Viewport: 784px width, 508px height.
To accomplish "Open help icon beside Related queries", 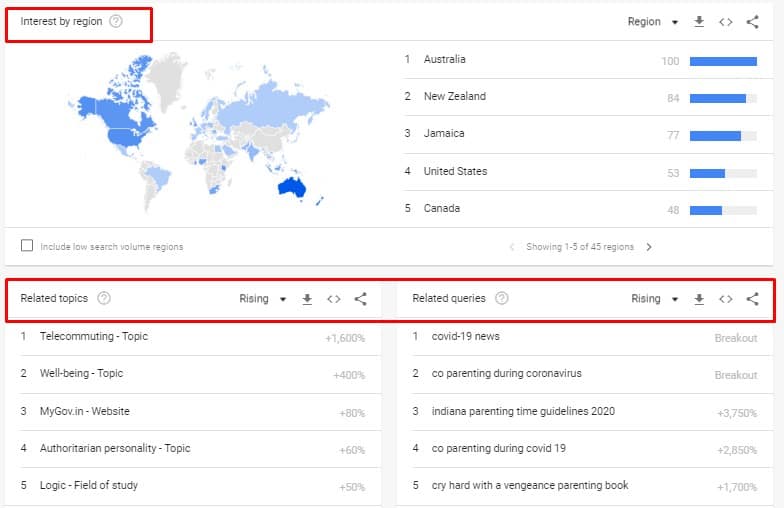I will tap(502, 298).
